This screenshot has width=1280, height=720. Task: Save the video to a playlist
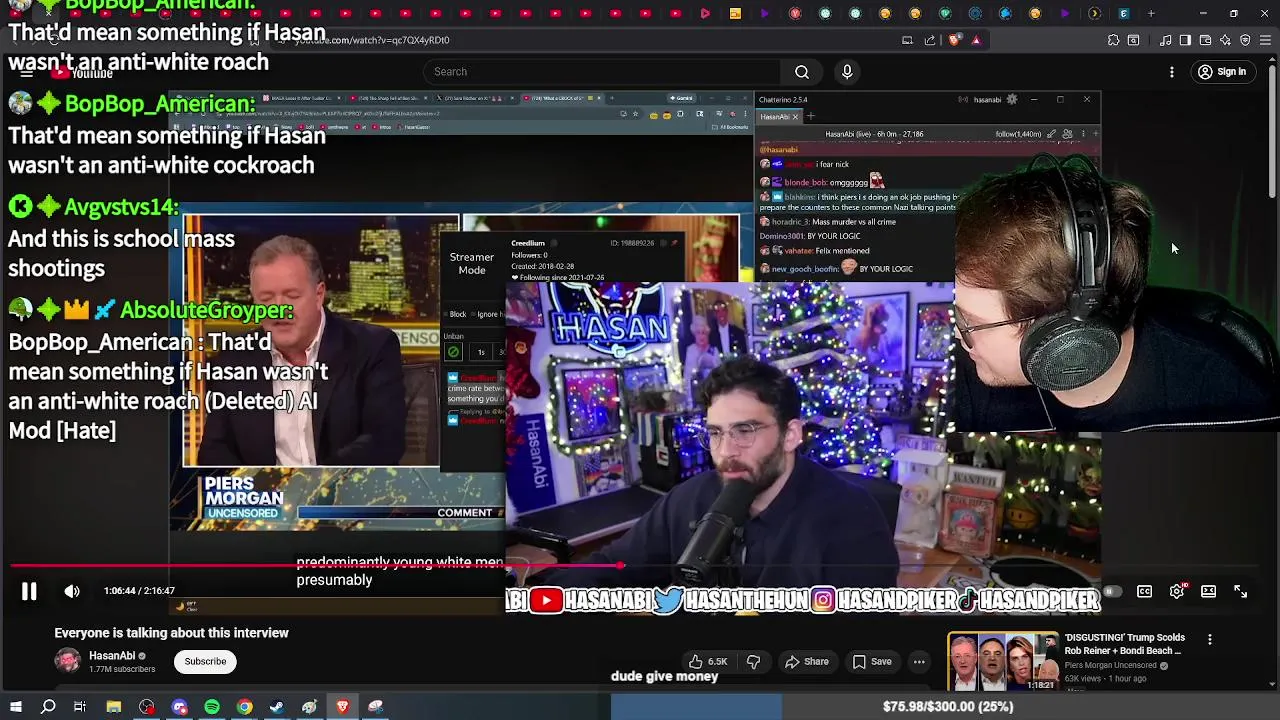click(872, 661)
